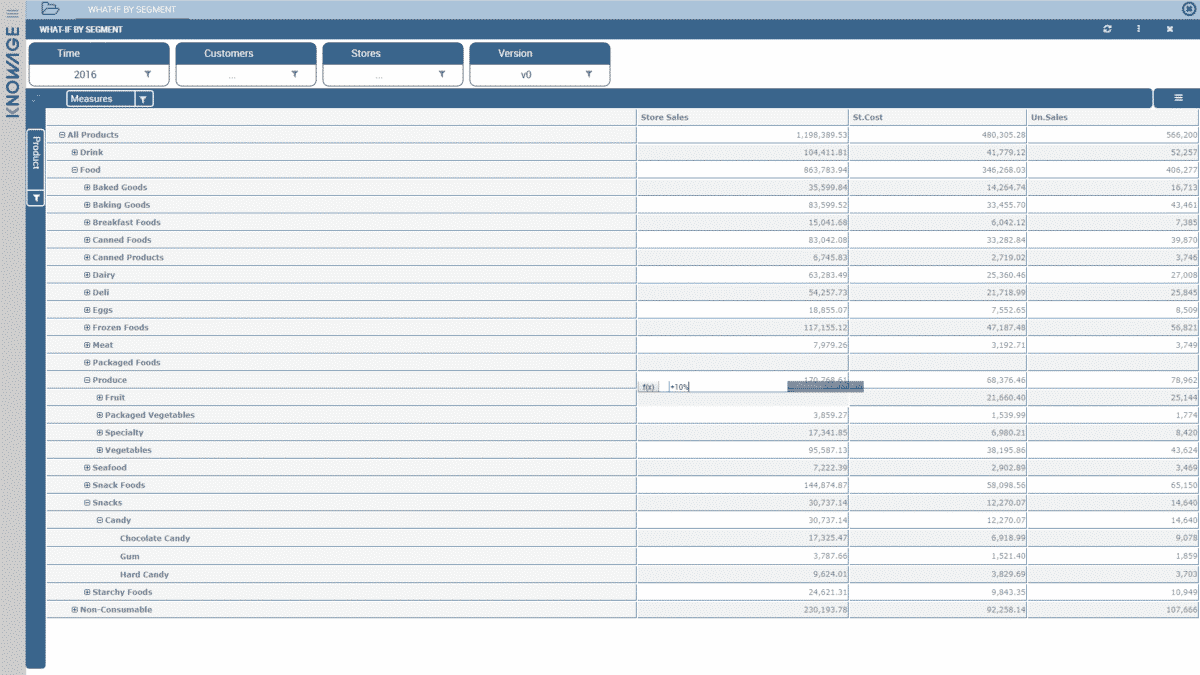
Task: Select the WHAT-IF BY SEGMENT tab
Action: pyautogui.click(x=131, y=9)
